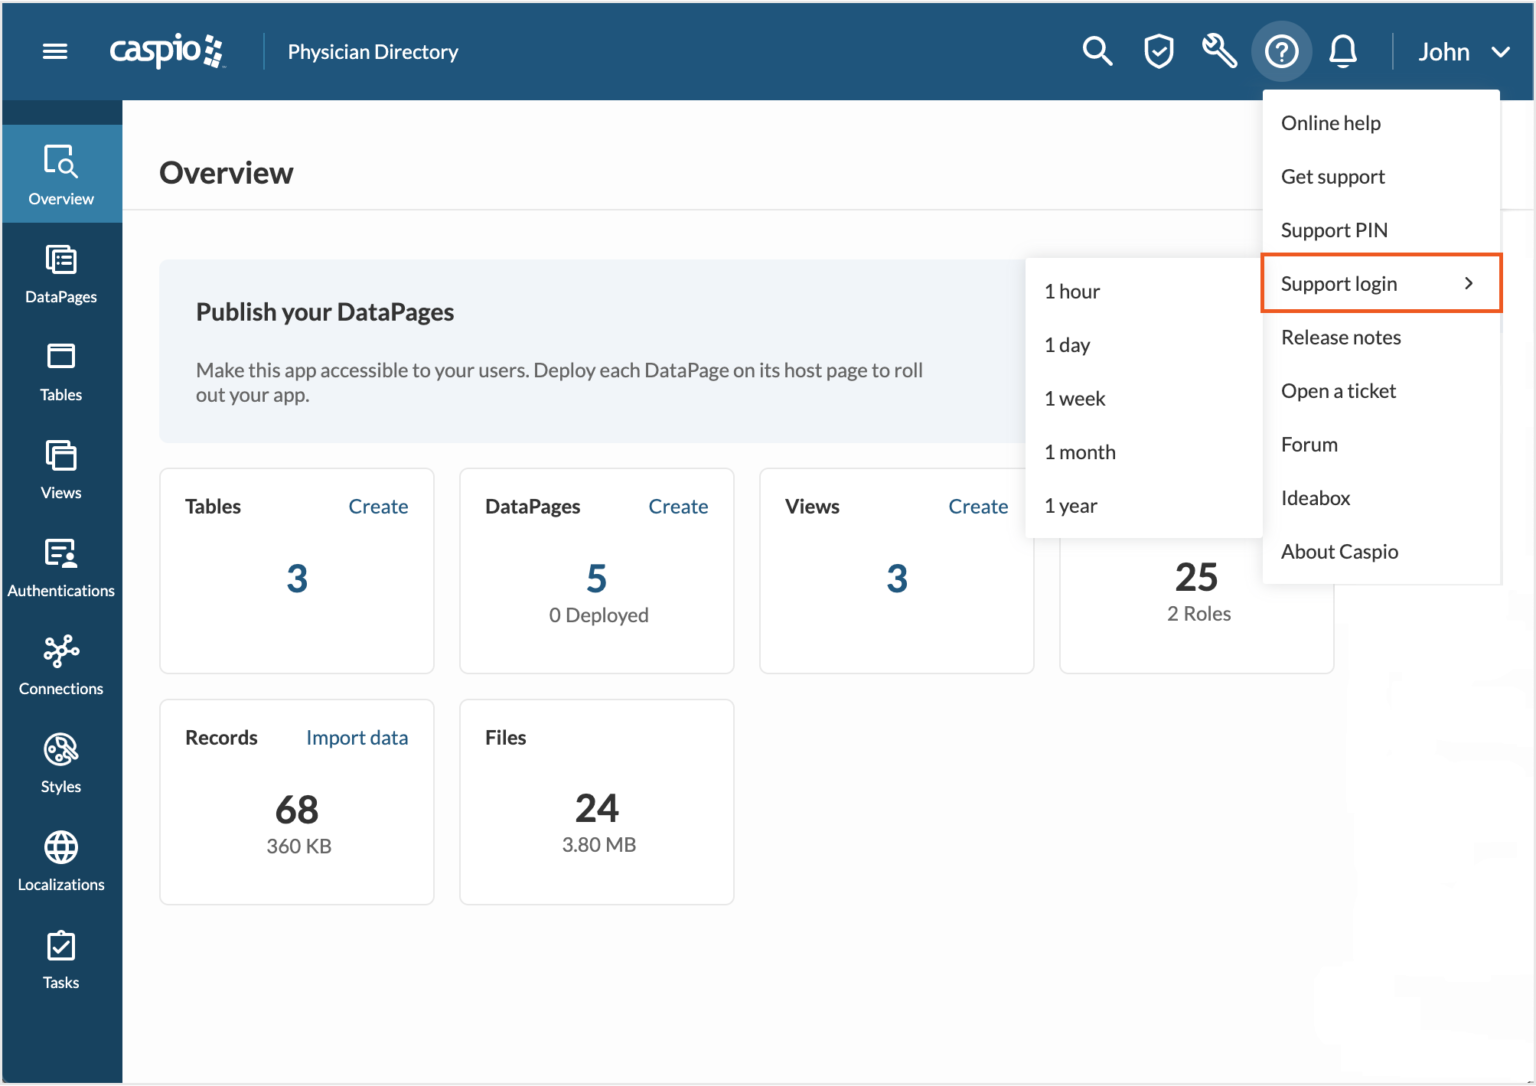Select Open a ticket from help menu
Image resolution: width=1536 pixels, height=1086 pixels.
click(1338, 391)
